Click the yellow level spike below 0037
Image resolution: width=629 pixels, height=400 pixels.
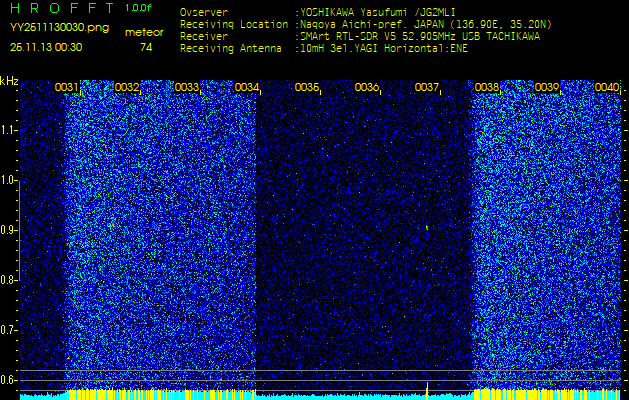click(427, 391)
